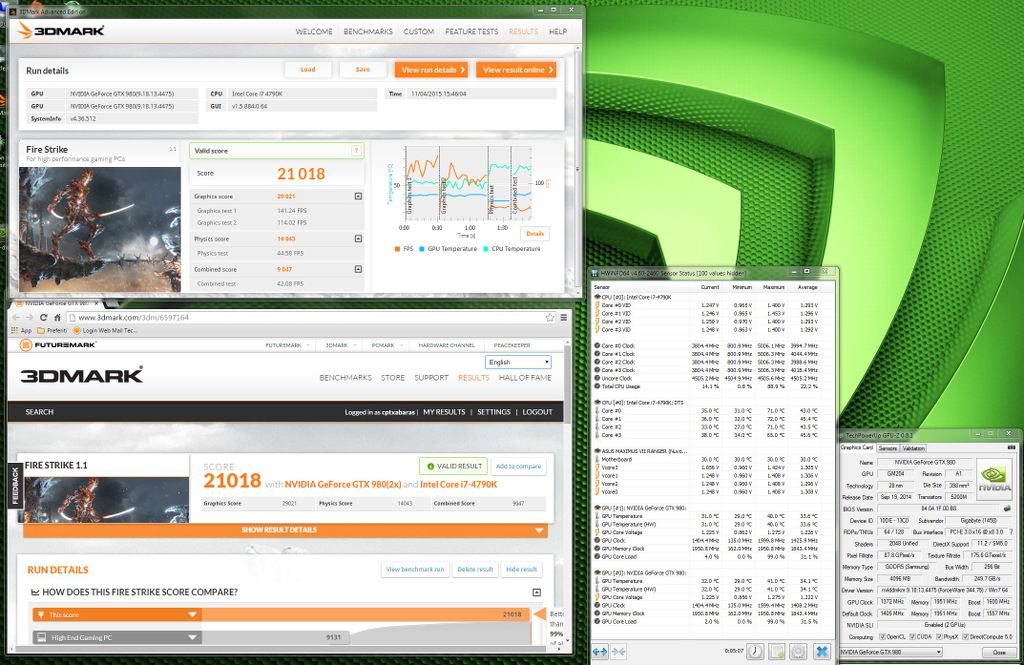Viewport: 1024px width, 665px height.
Task: Open HWiNFO sensor settings gear
Action: tap(798, 651)
